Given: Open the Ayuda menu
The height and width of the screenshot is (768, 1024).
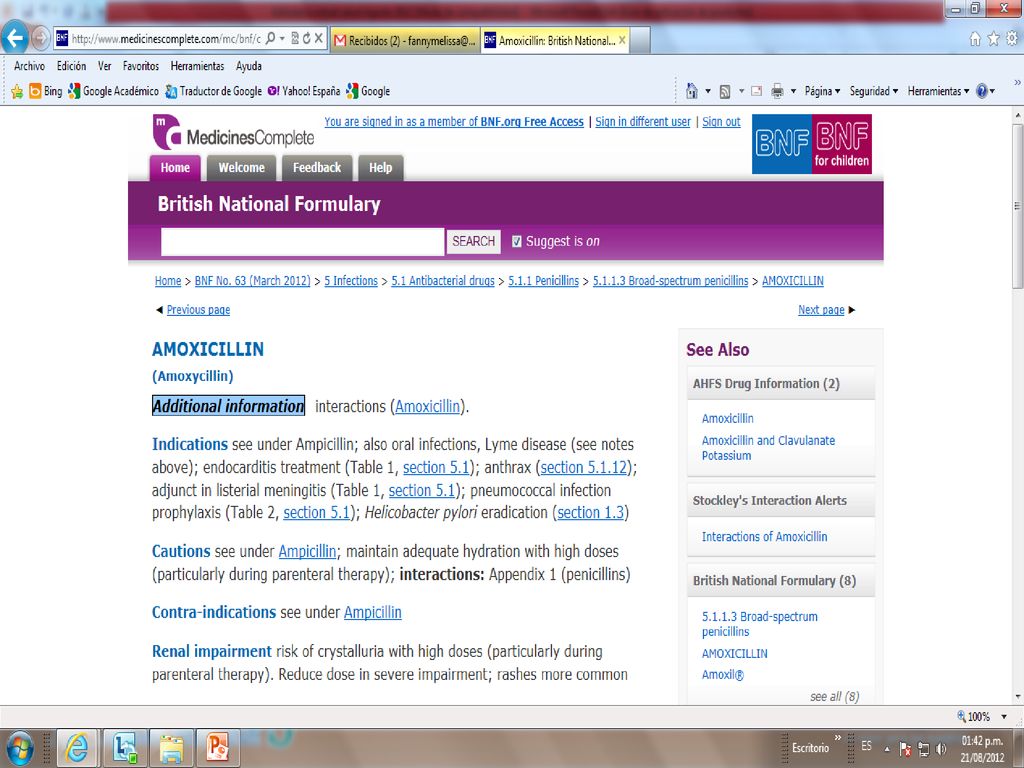Looking at the screenshot, I should point(249,66).
